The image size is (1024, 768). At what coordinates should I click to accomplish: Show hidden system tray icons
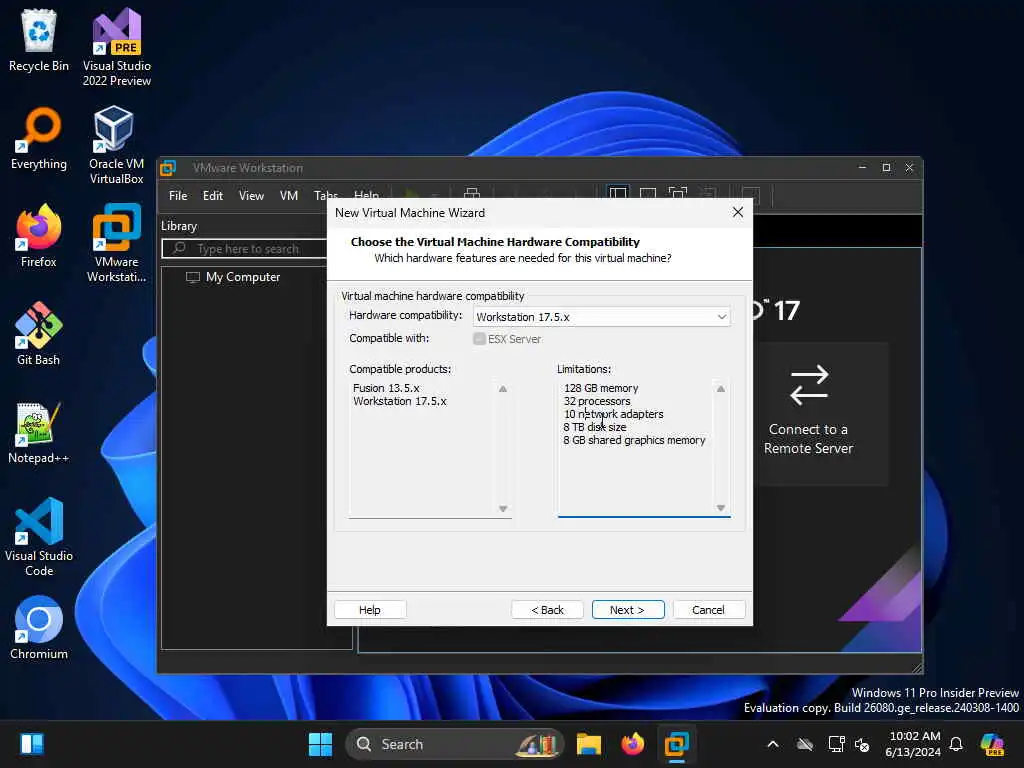click(773, 744)
